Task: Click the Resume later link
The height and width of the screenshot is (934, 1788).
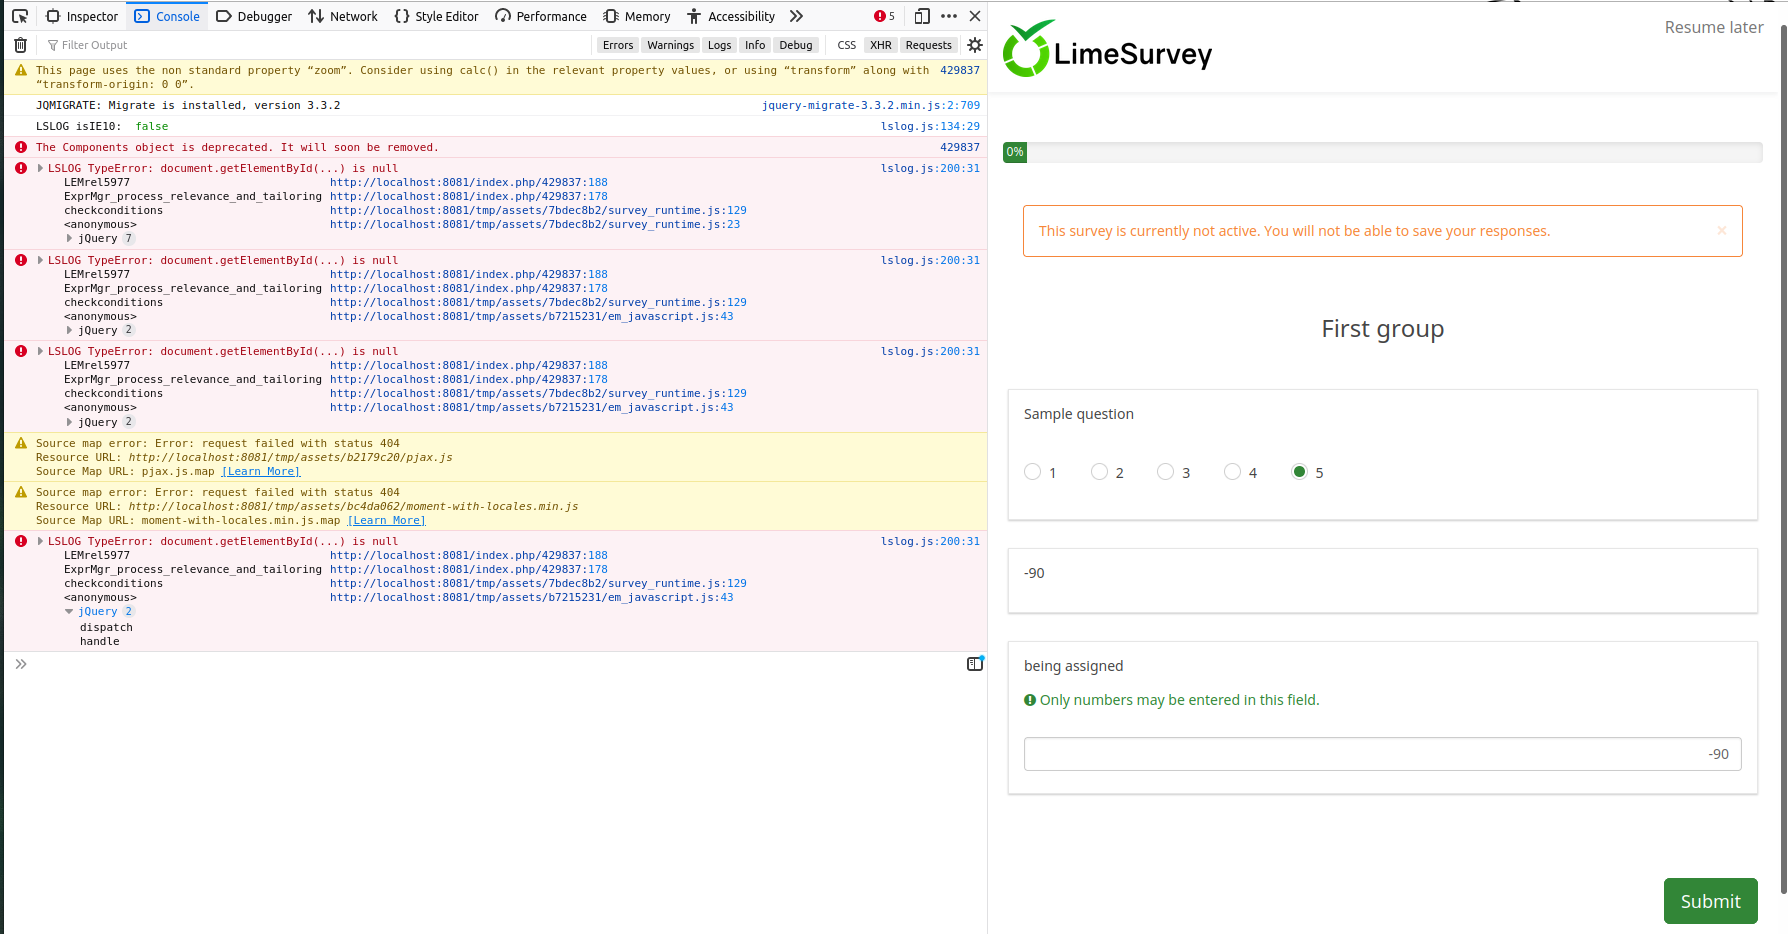Action: (x=1713, y=28)
